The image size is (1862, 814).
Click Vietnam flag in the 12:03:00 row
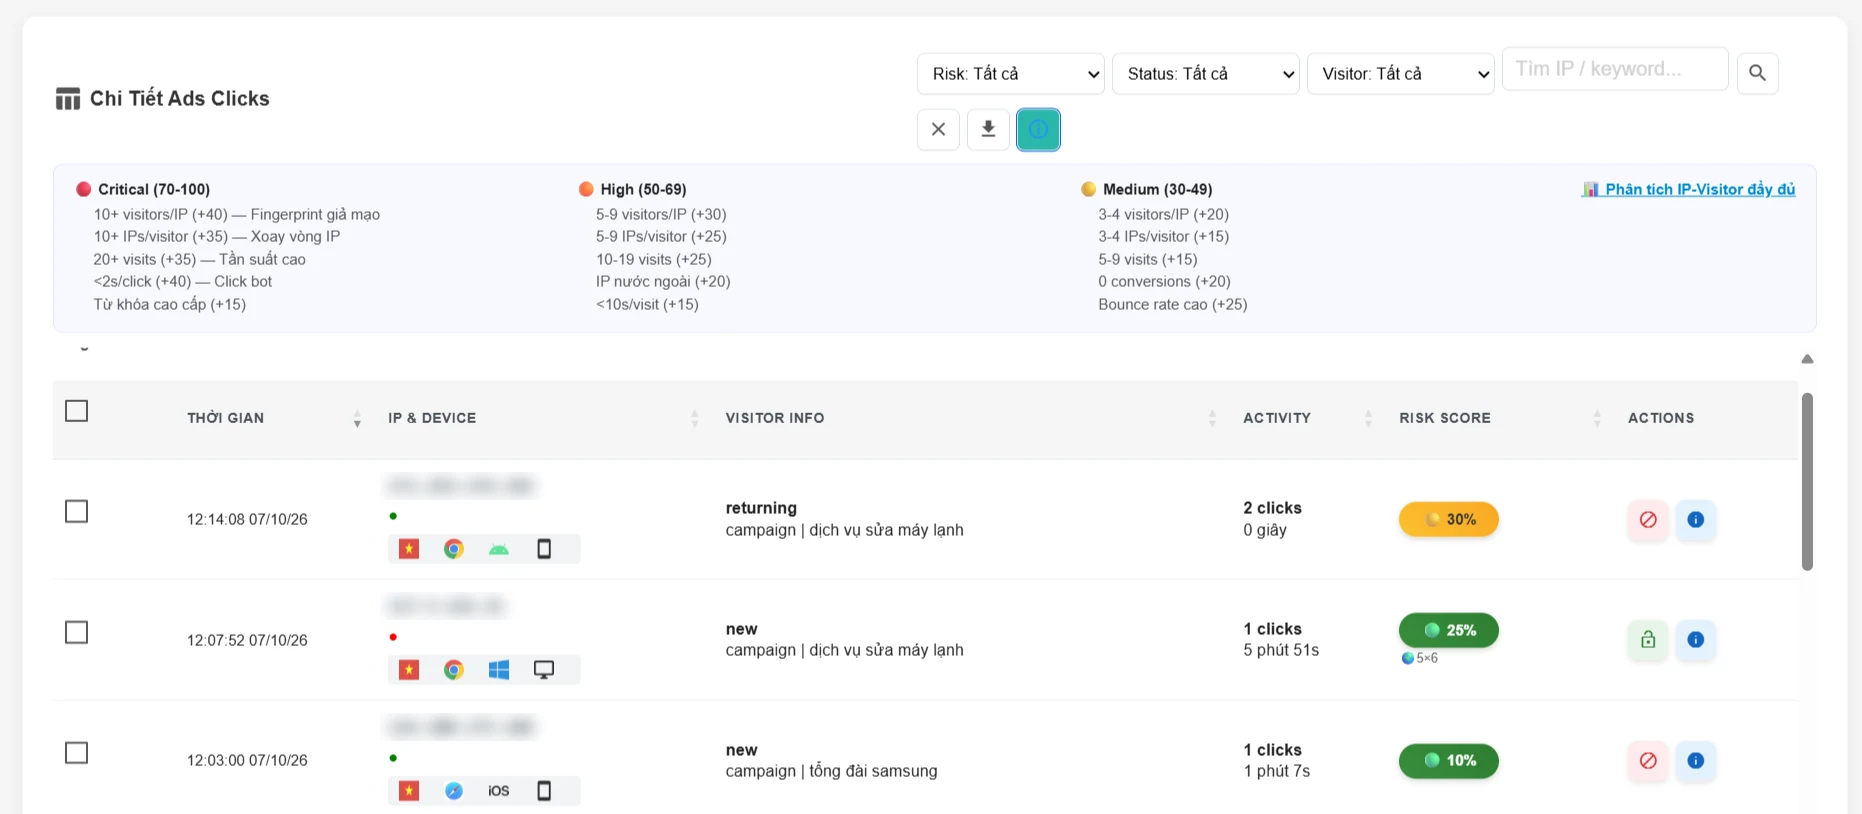(x=409, y=791)
